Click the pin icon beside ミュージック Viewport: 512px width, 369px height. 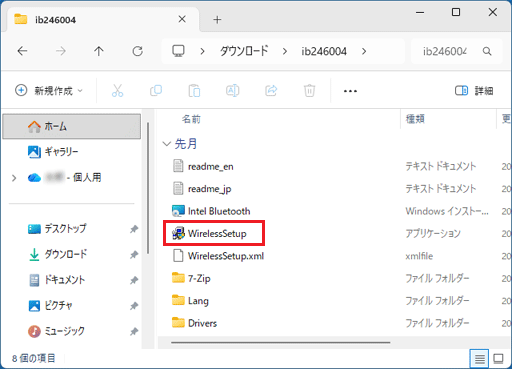tap(134, 331)
